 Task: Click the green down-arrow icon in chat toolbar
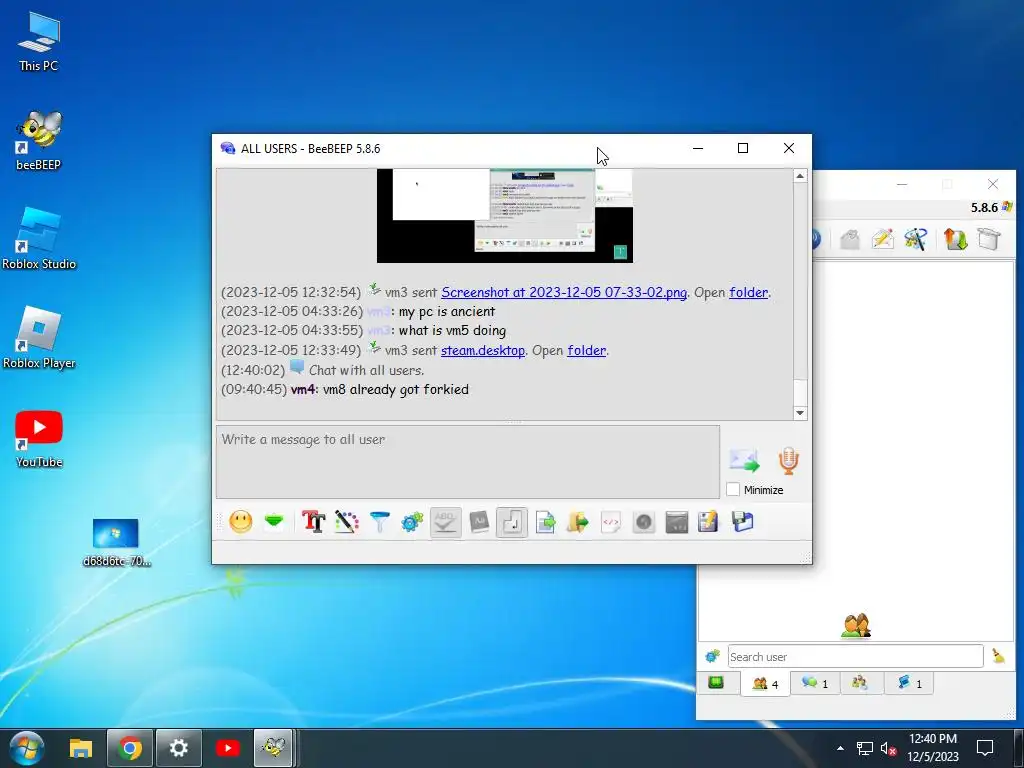pos(274,521)
